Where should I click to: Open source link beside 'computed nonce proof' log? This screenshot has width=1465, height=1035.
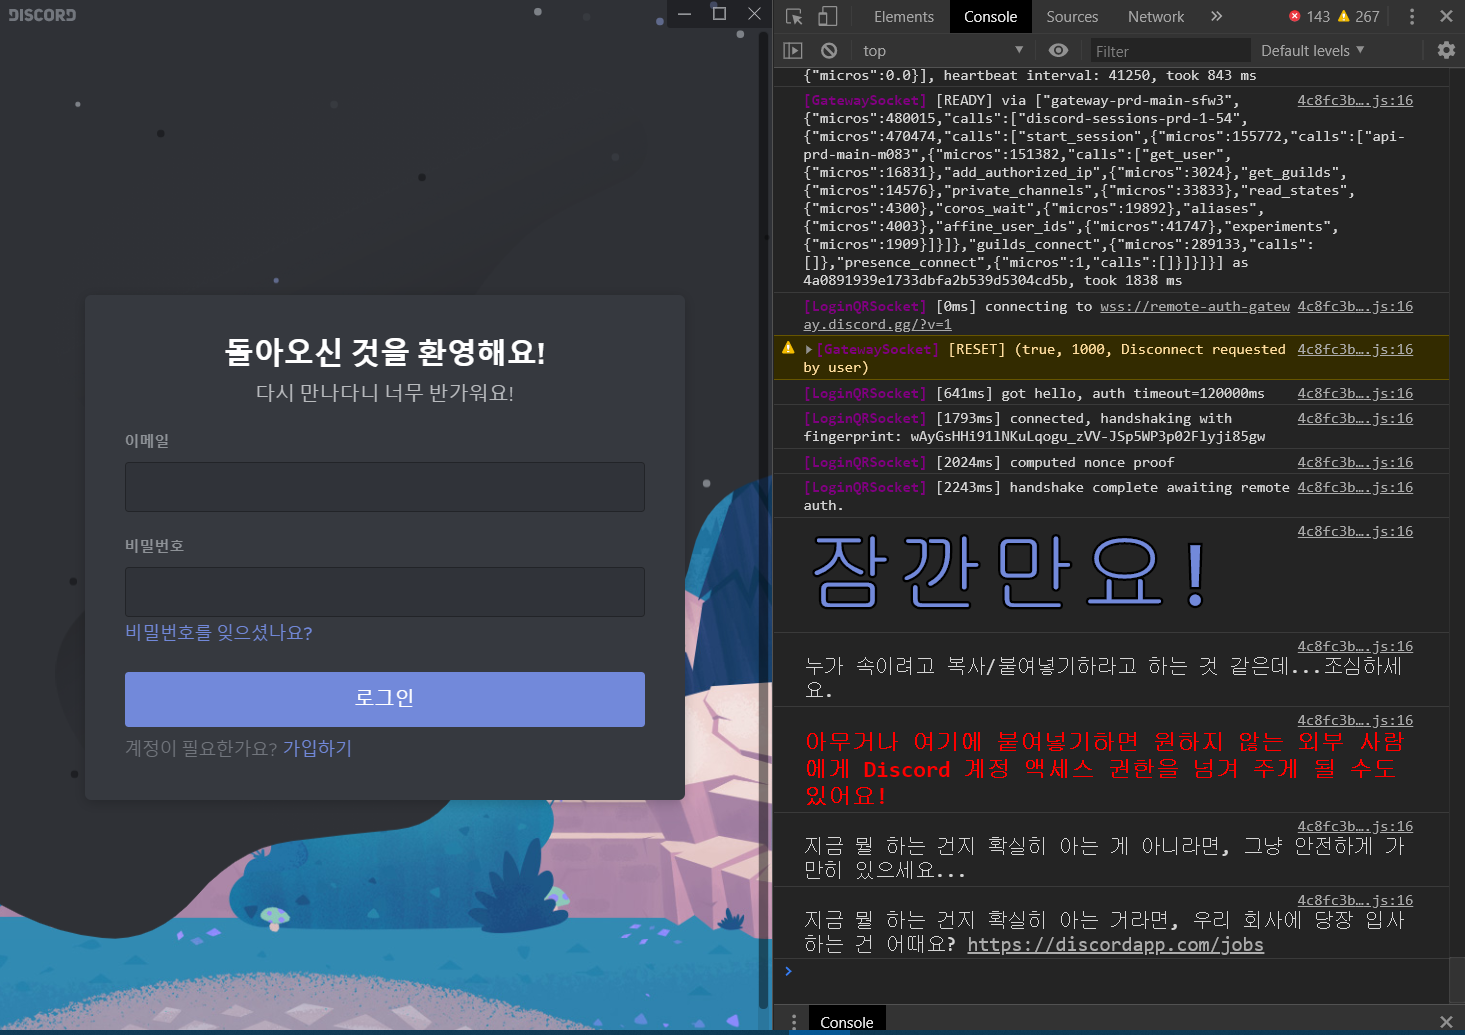click(x=1355, y=462)
